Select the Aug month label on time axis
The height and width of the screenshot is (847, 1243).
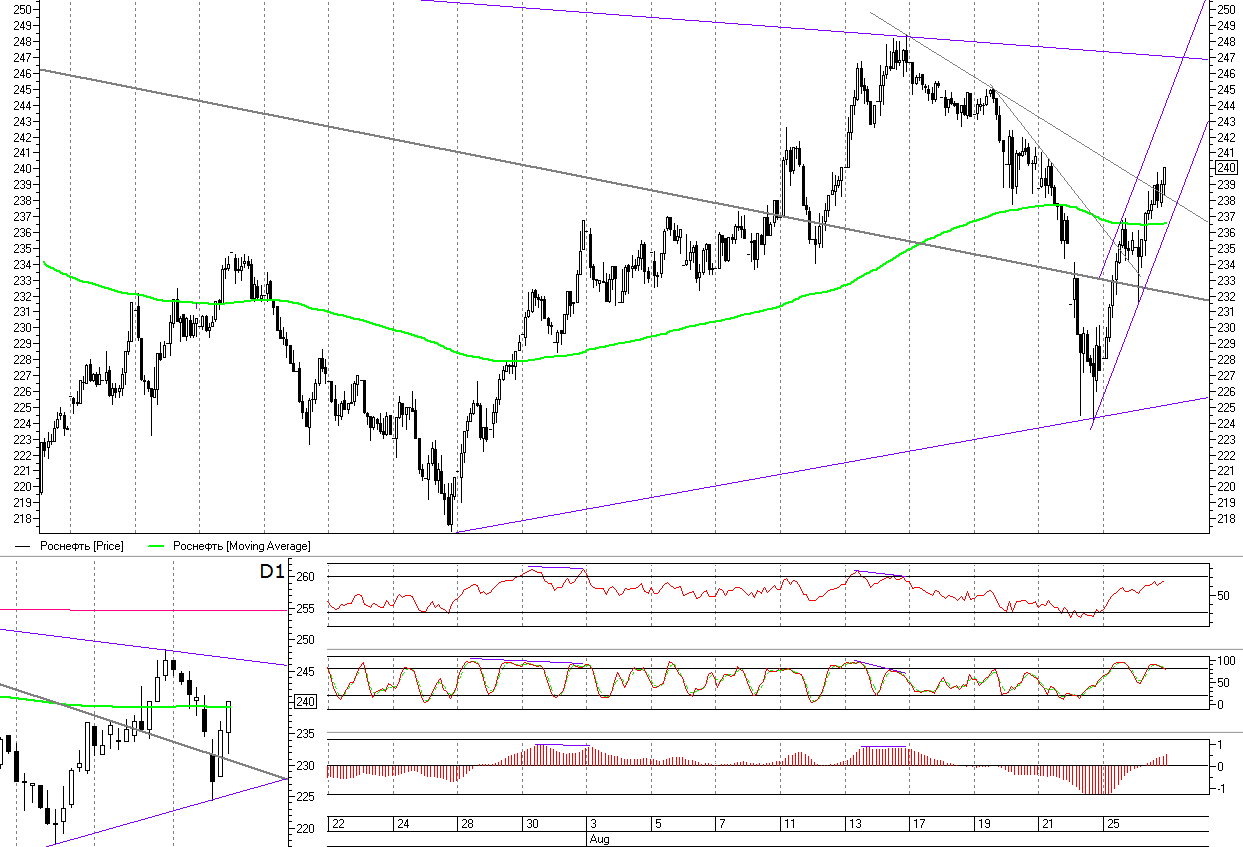tap(598, 839)
